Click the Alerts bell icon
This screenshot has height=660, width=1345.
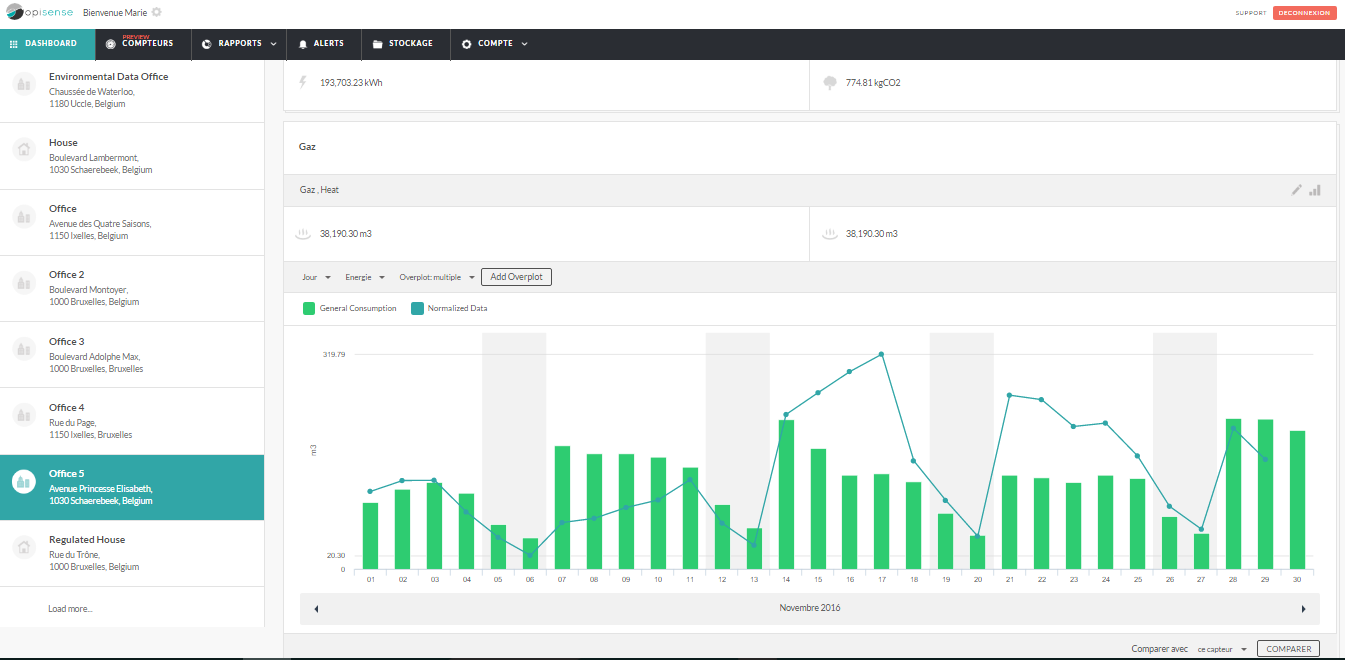[x=303, y=44]
